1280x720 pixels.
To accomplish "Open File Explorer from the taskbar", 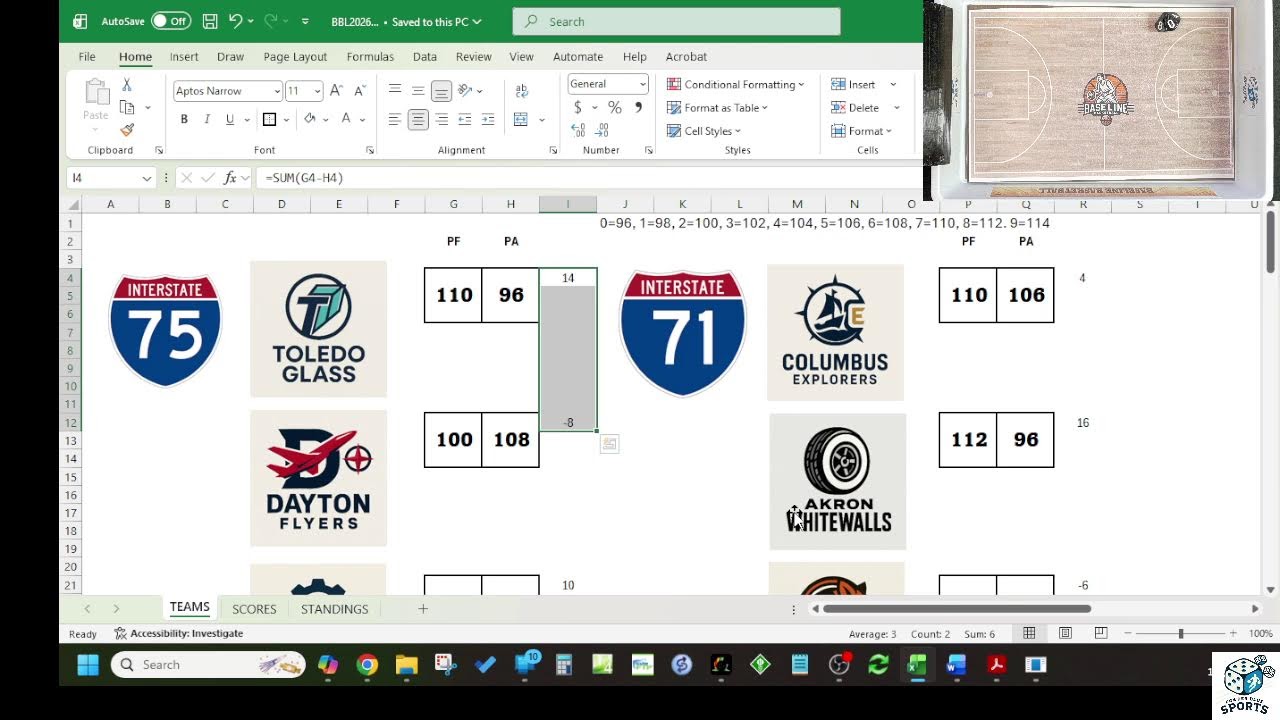I will point(406,665).
